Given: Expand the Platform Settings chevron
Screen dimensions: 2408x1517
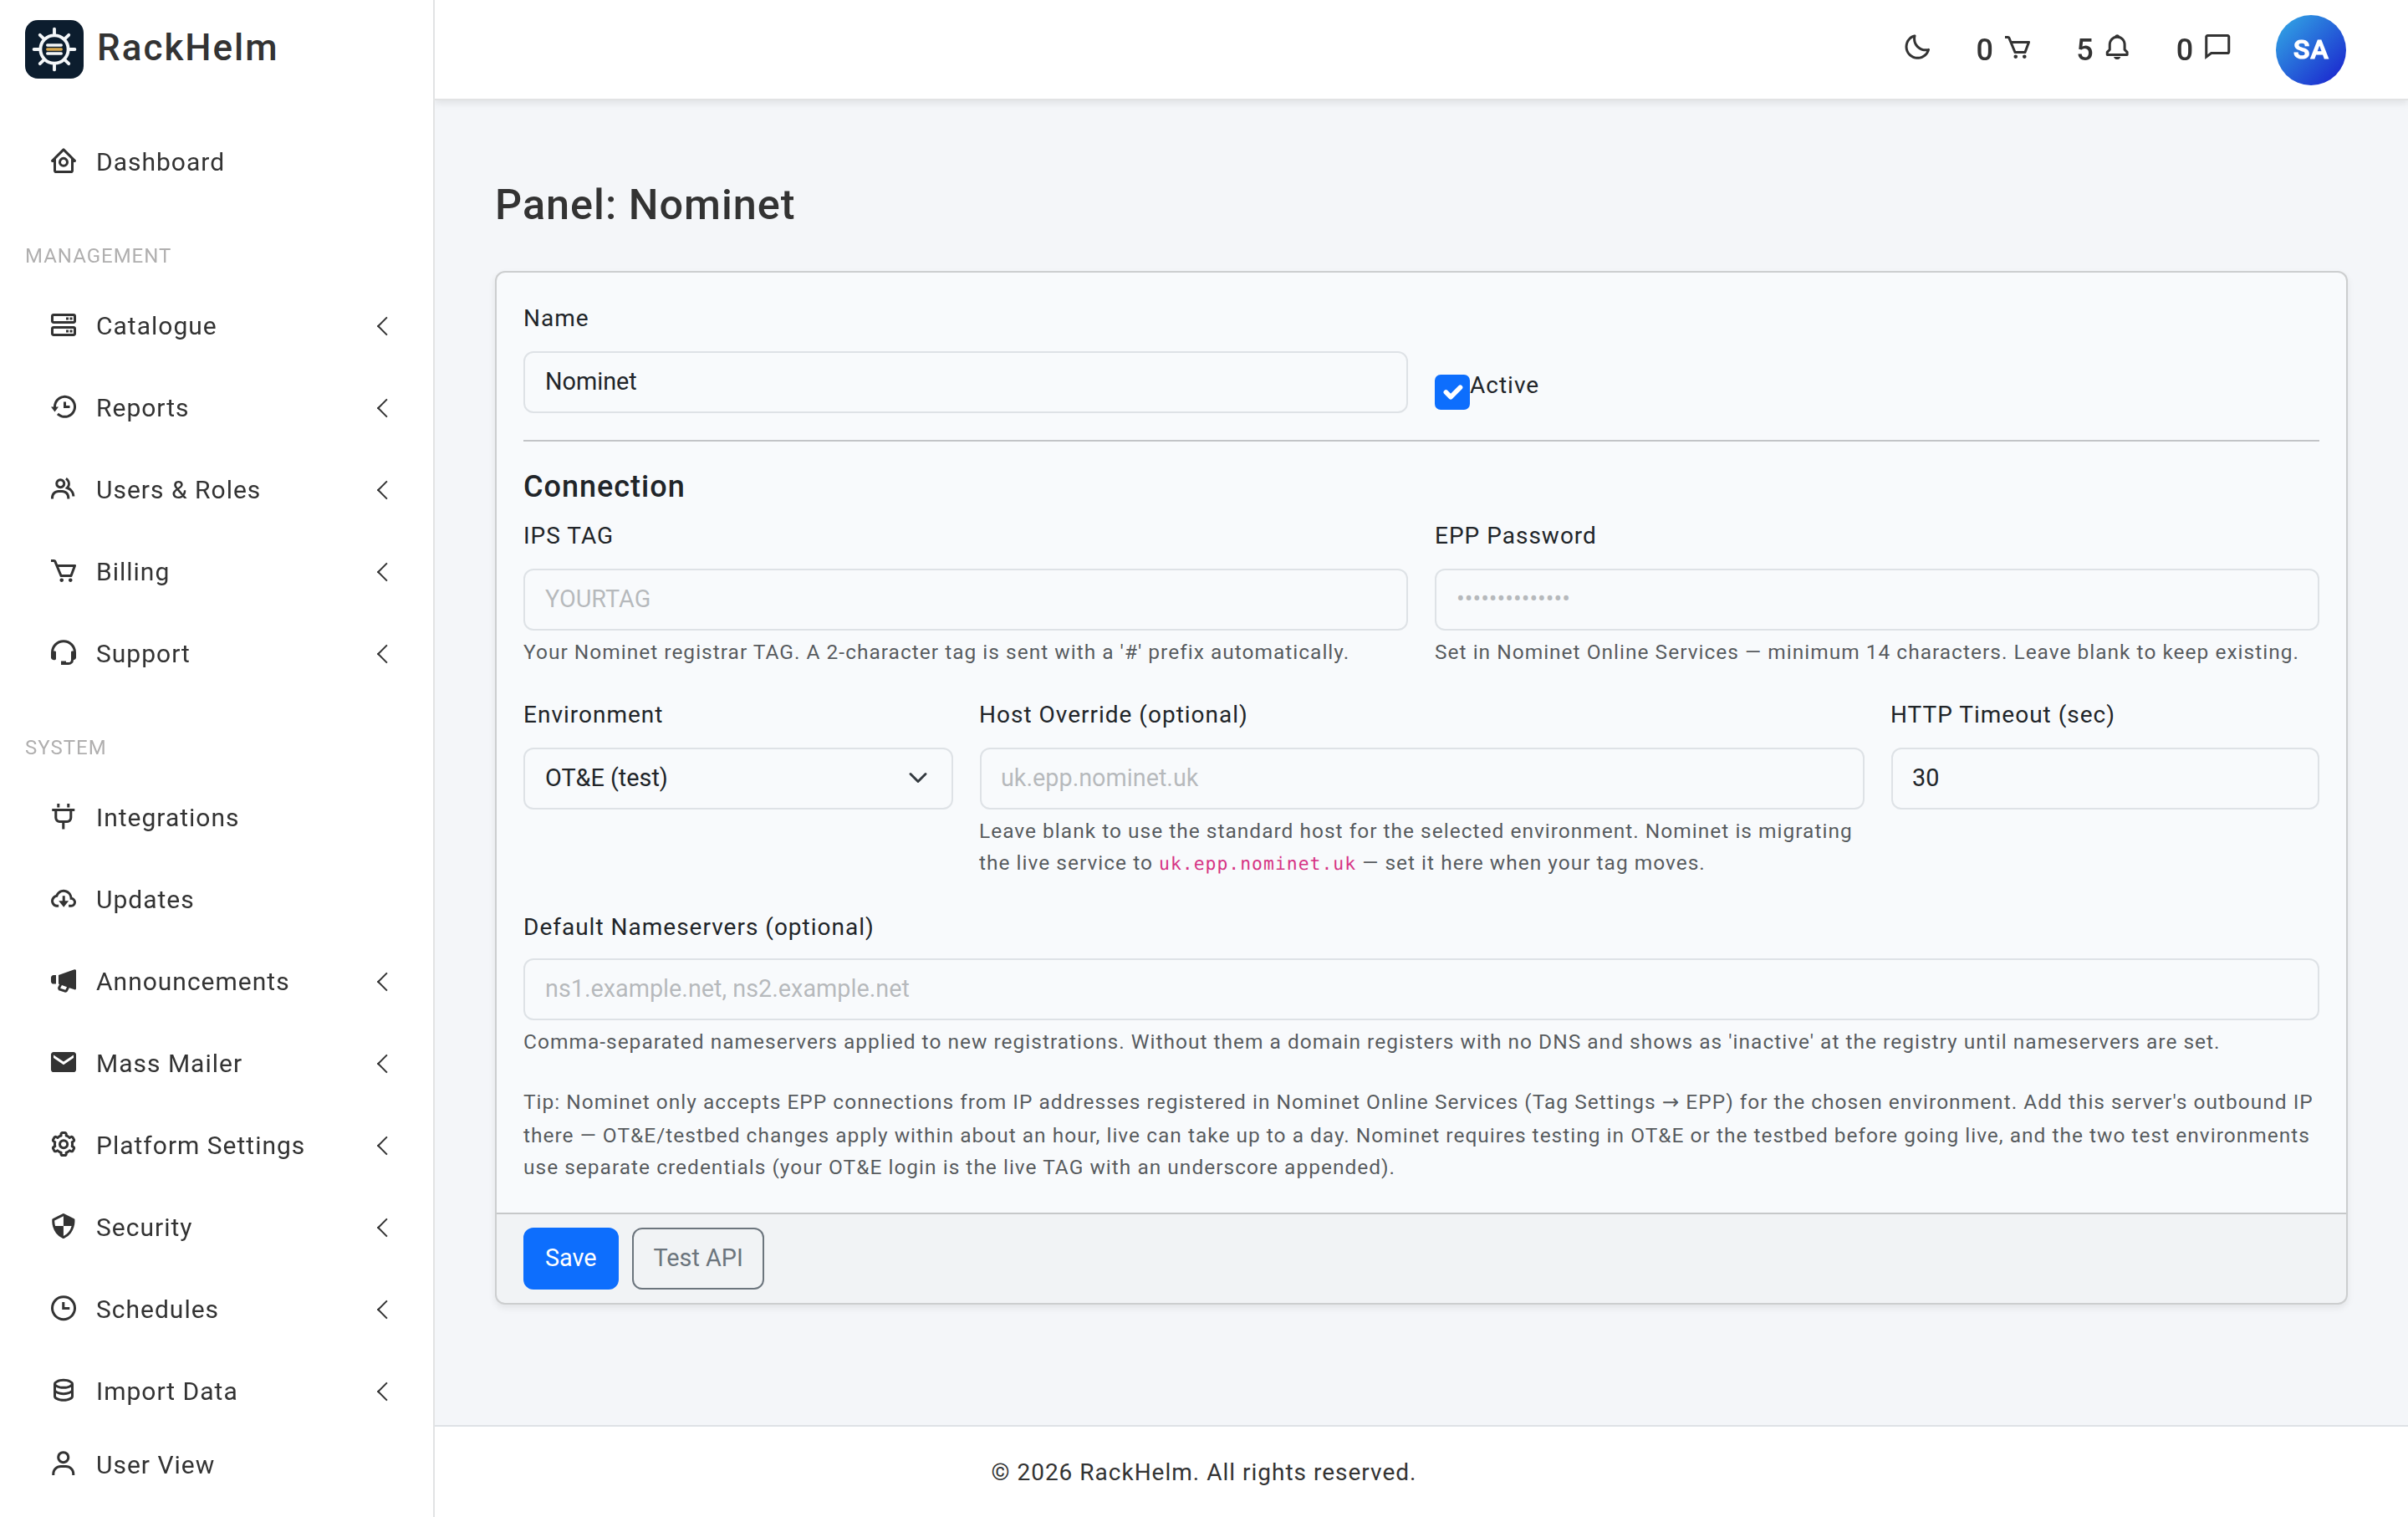Looking at the screenshot, I should pos(382,1146).
